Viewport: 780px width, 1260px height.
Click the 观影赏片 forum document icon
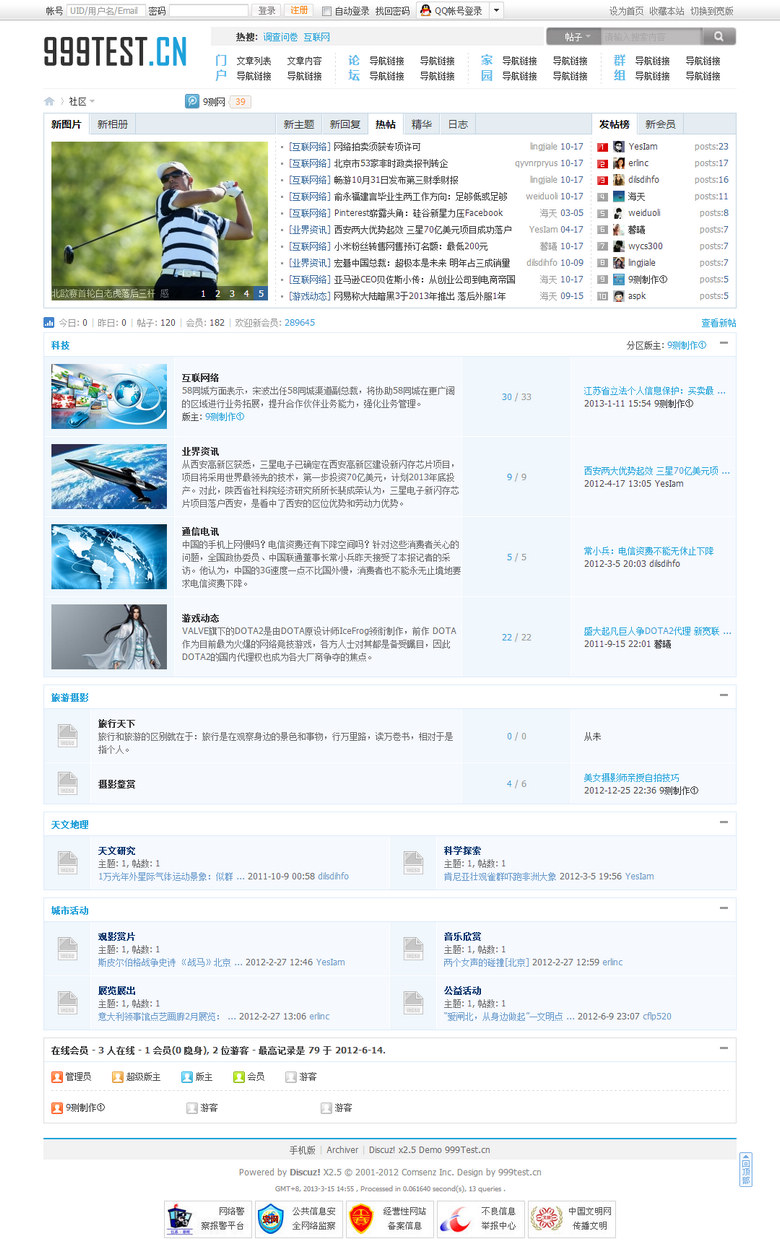pos(67,948)
